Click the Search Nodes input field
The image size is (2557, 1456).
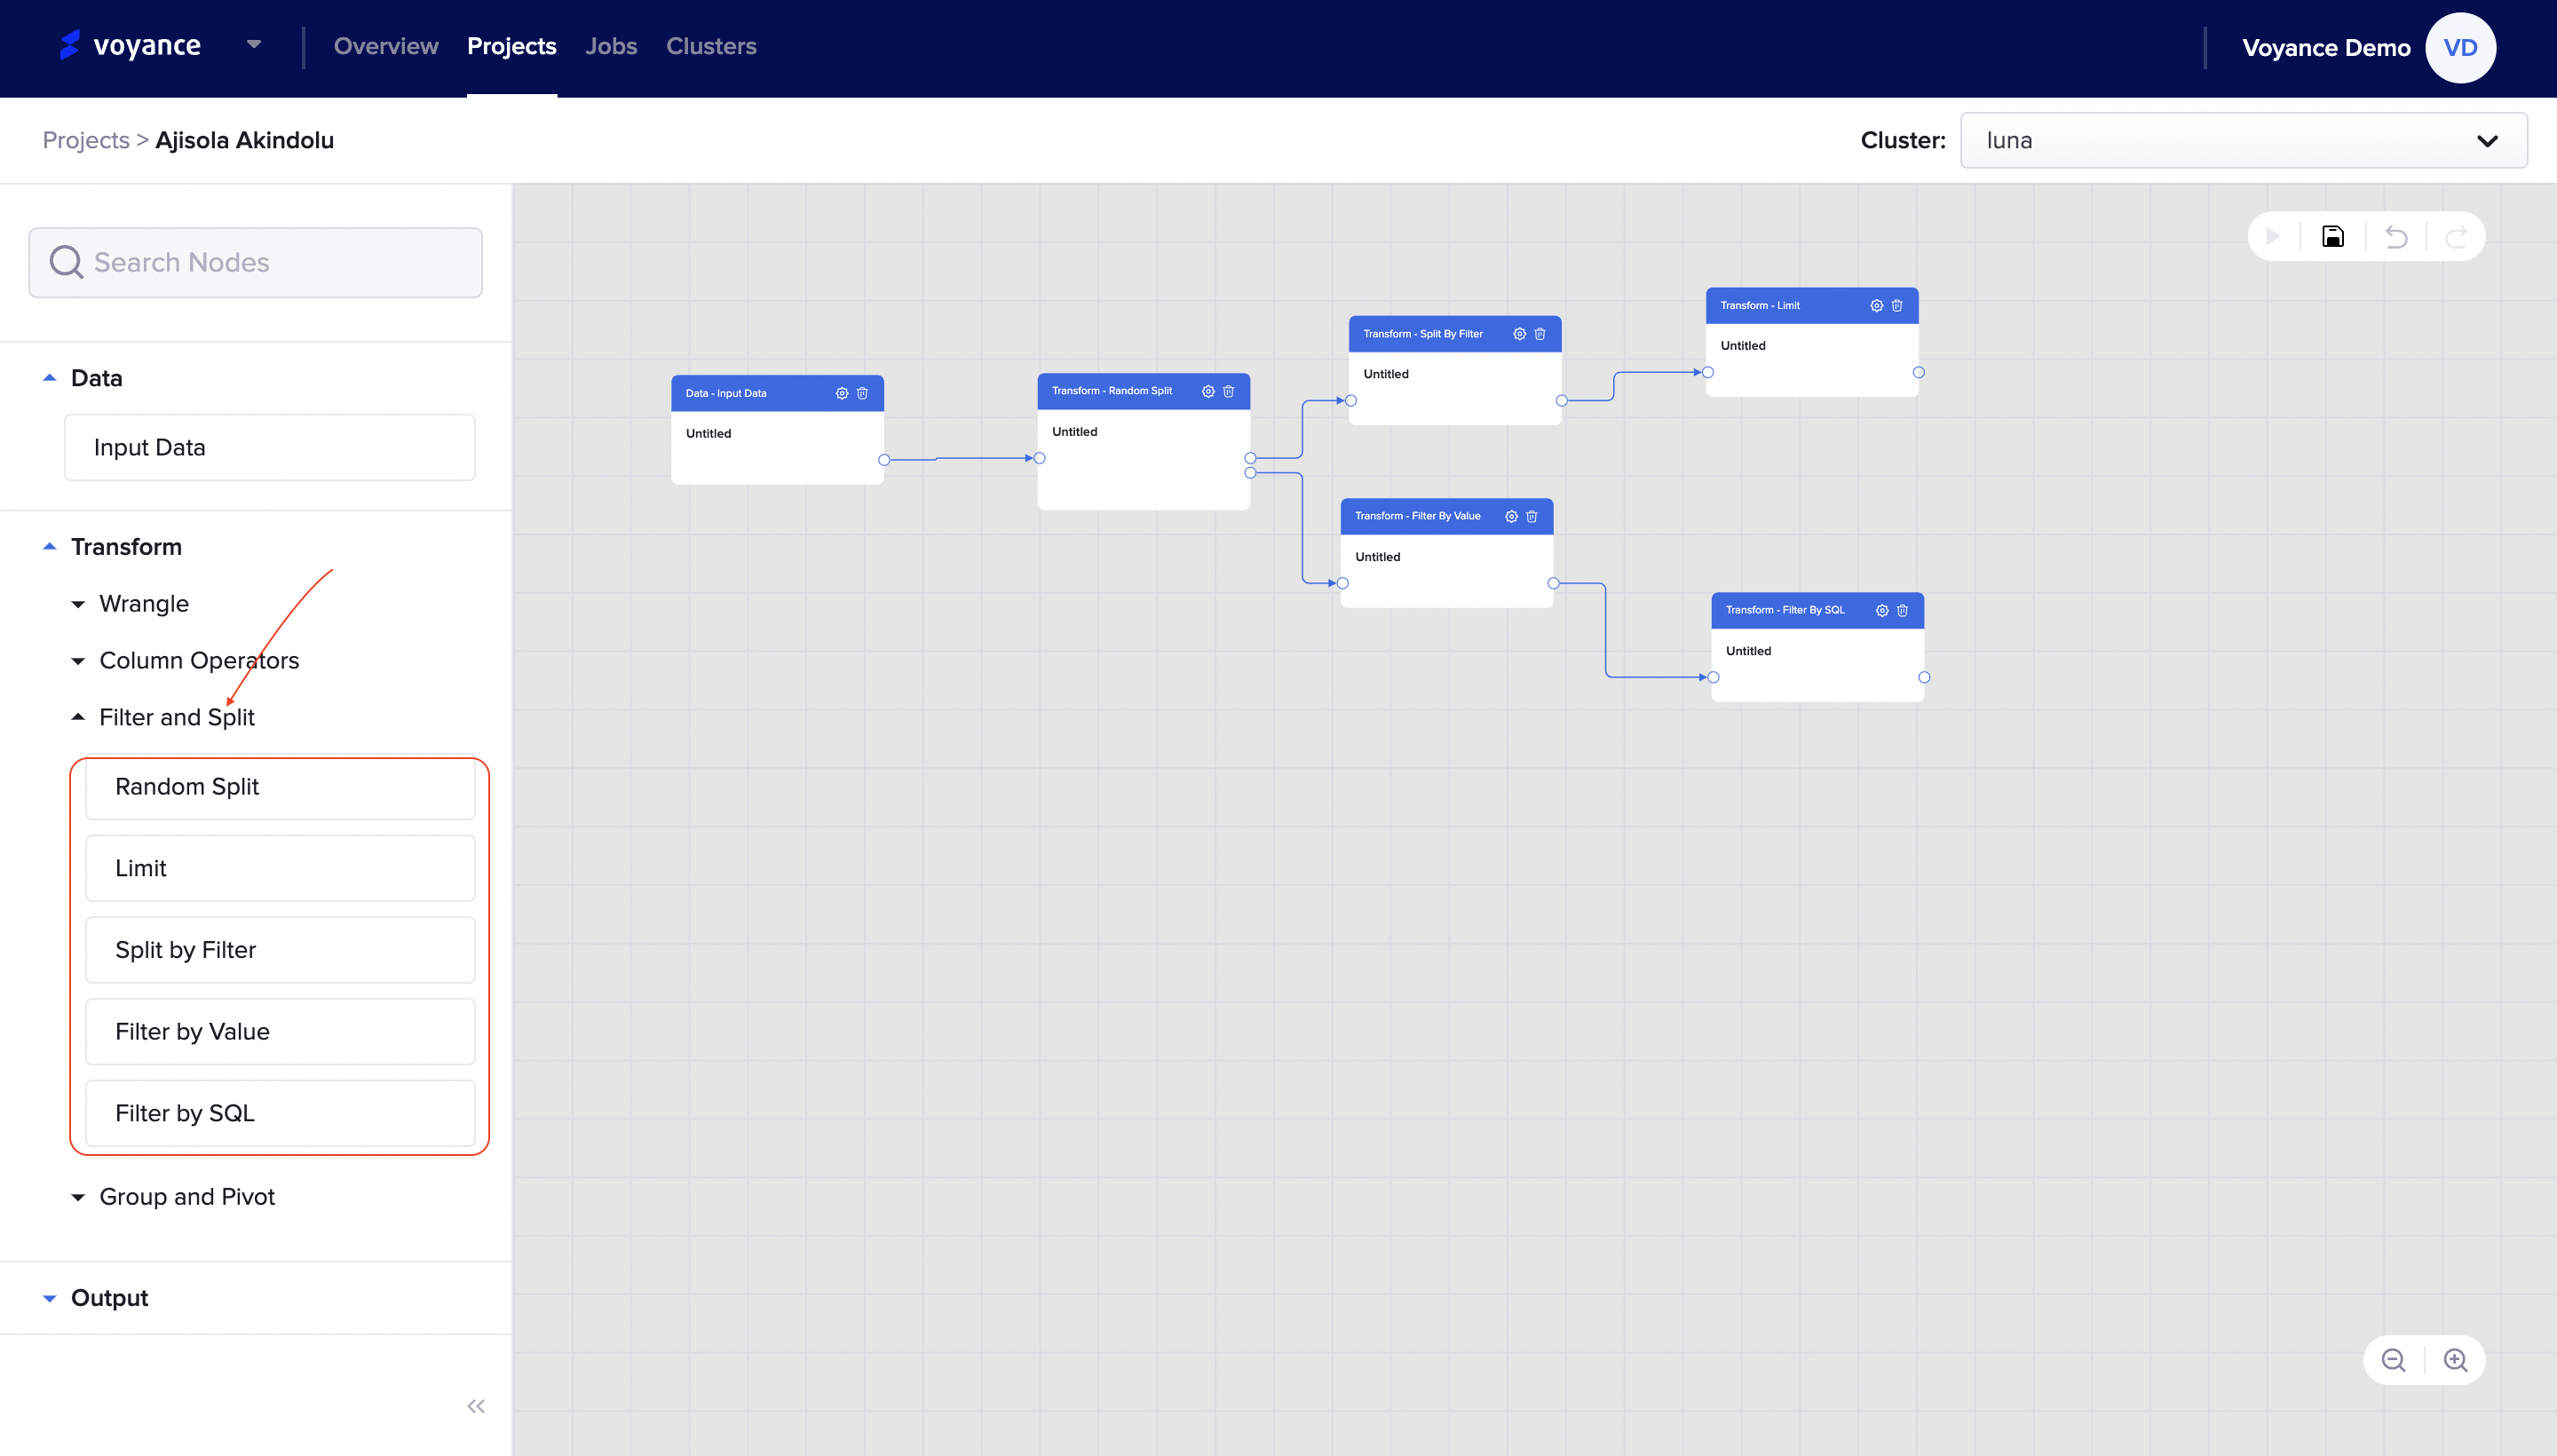256,262
